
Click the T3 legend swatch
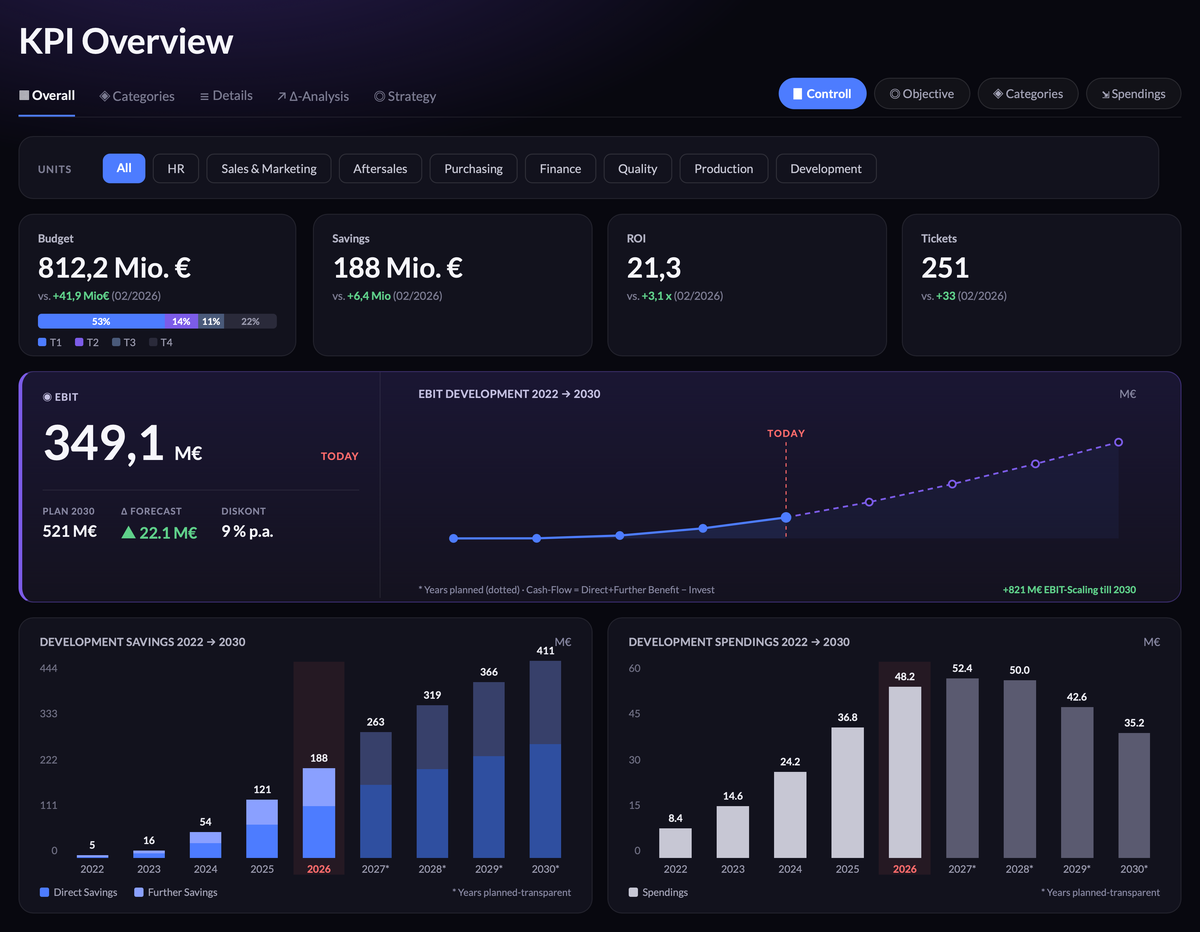tap(116, 342)
